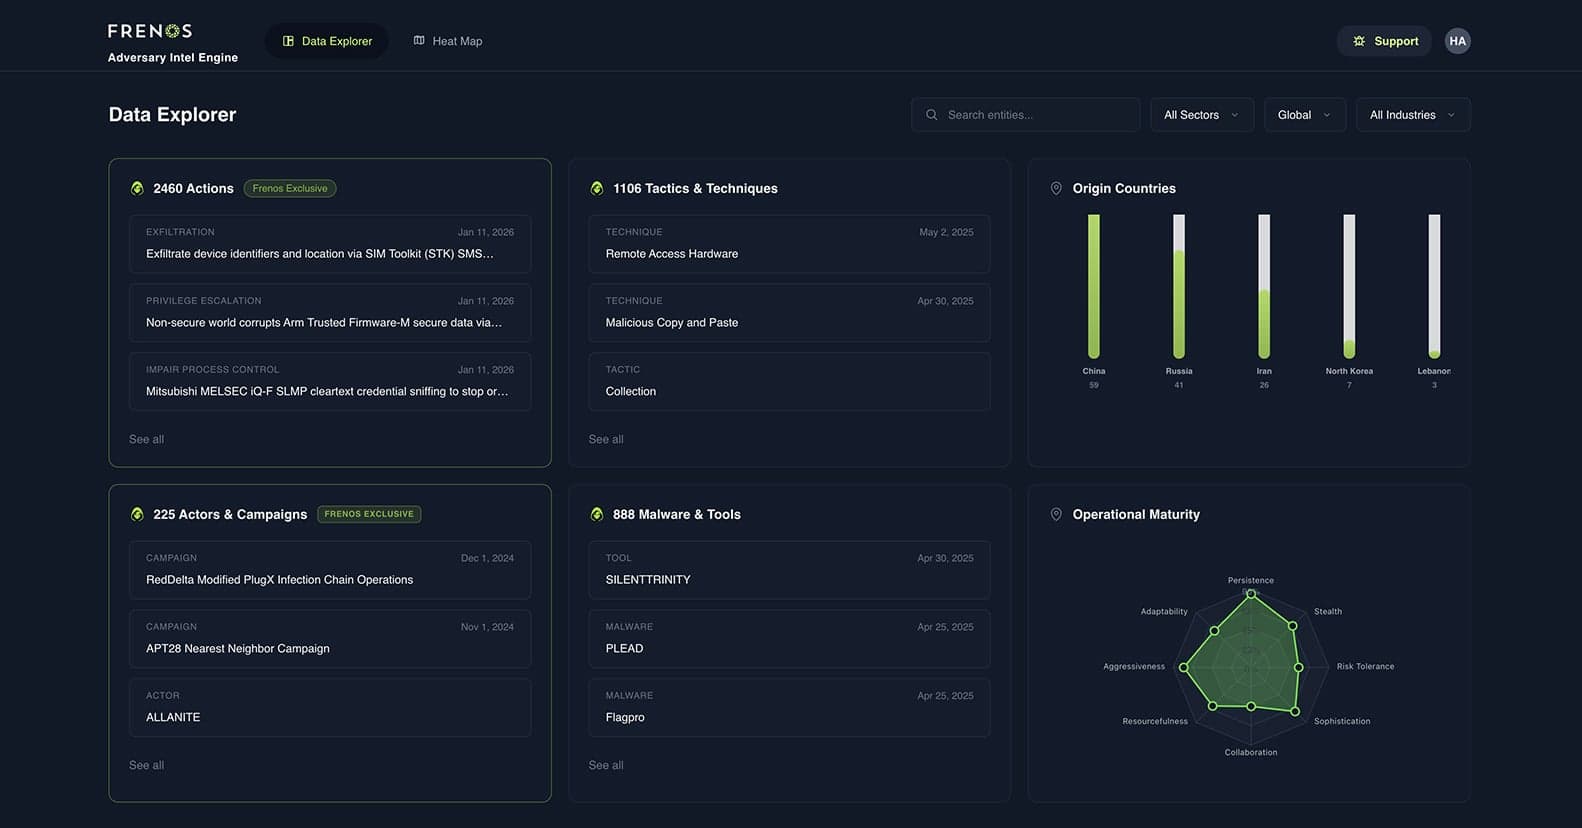Click the green icon beside Malware & Tools
1582x828 pixels.
click(597, 514)
